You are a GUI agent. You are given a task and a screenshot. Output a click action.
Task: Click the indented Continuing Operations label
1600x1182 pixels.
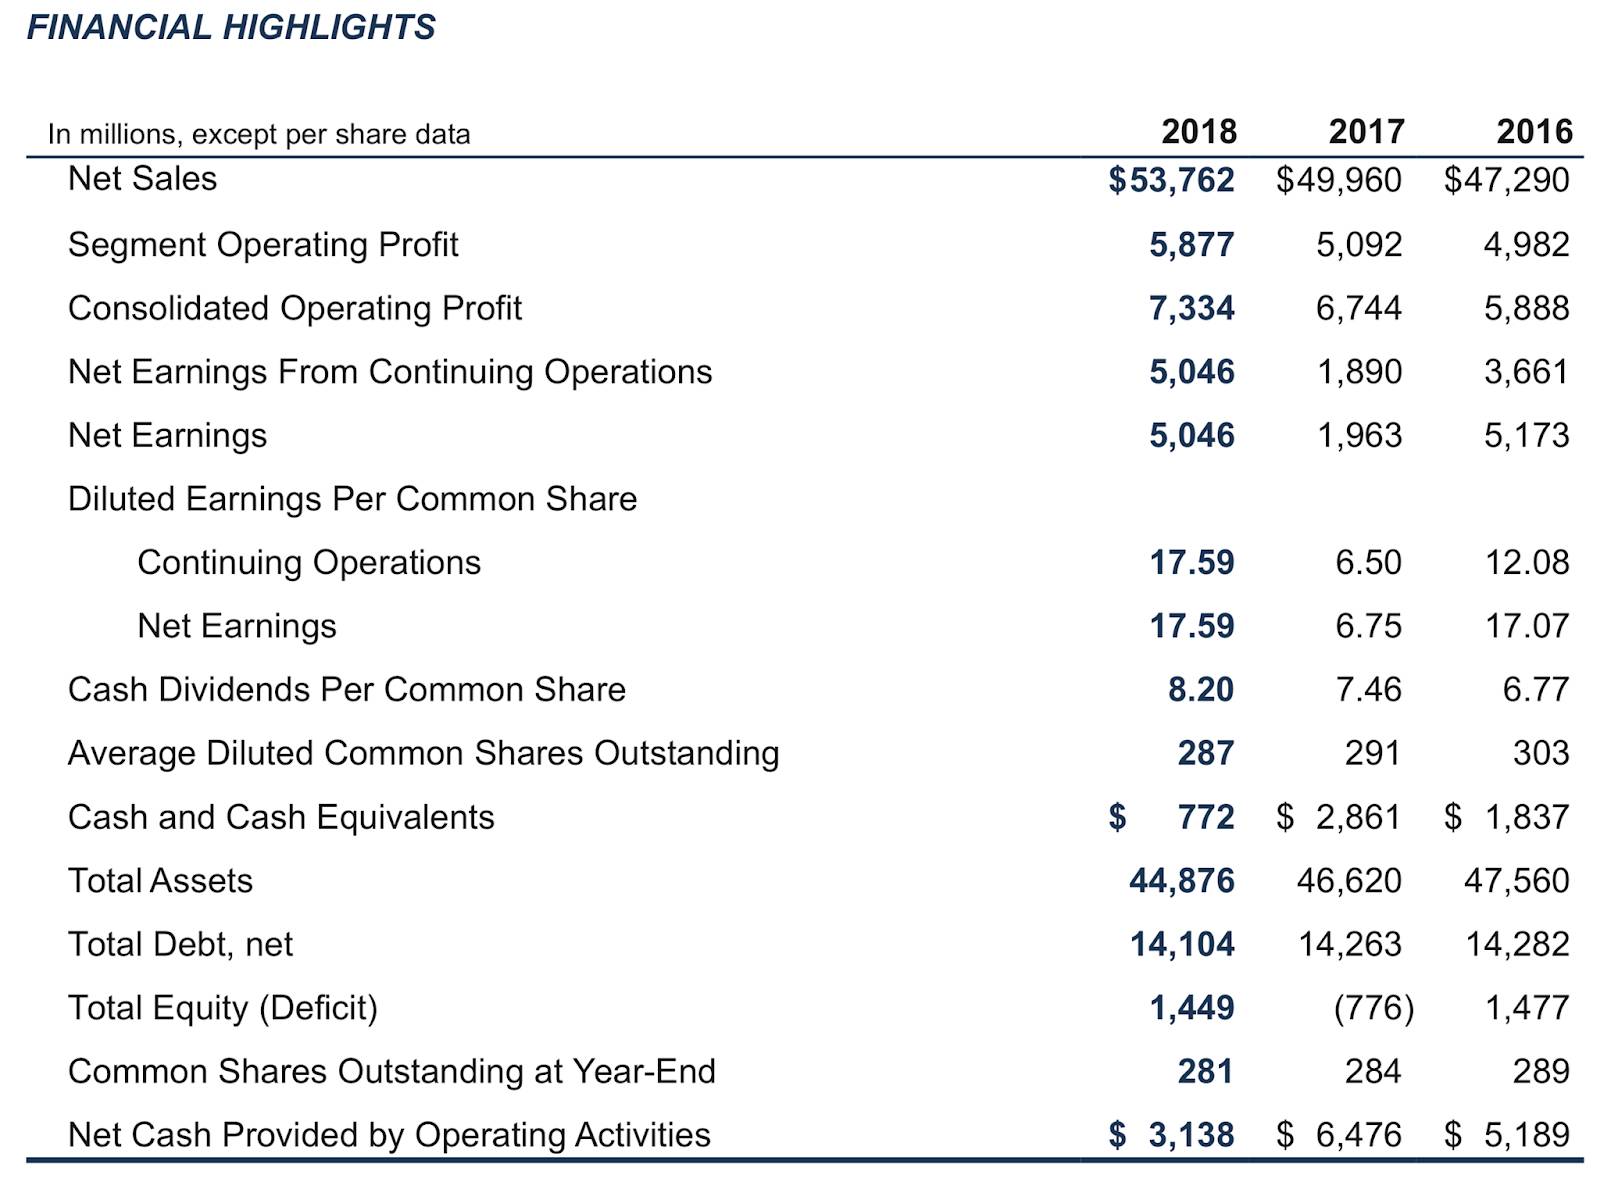click(309, 563)
